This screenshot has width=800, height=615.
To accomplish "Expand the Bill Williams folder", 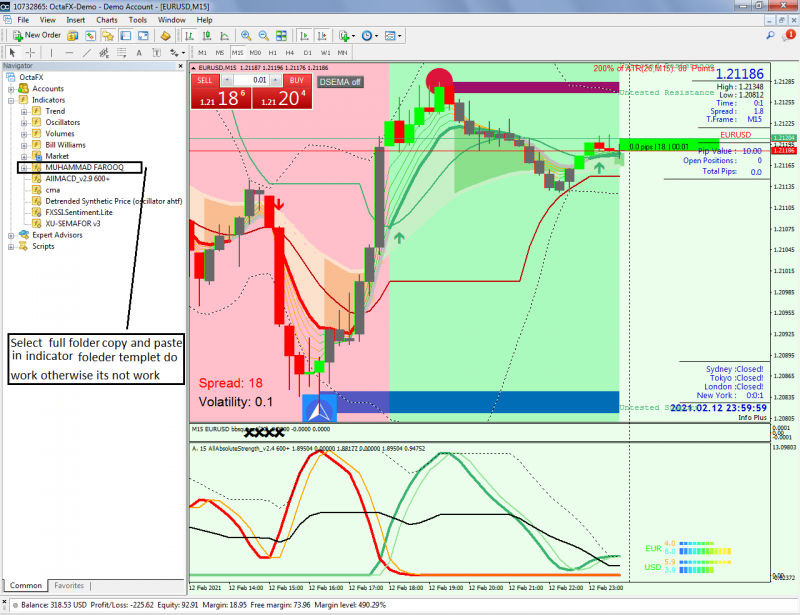I will click(x=24, y=145).
